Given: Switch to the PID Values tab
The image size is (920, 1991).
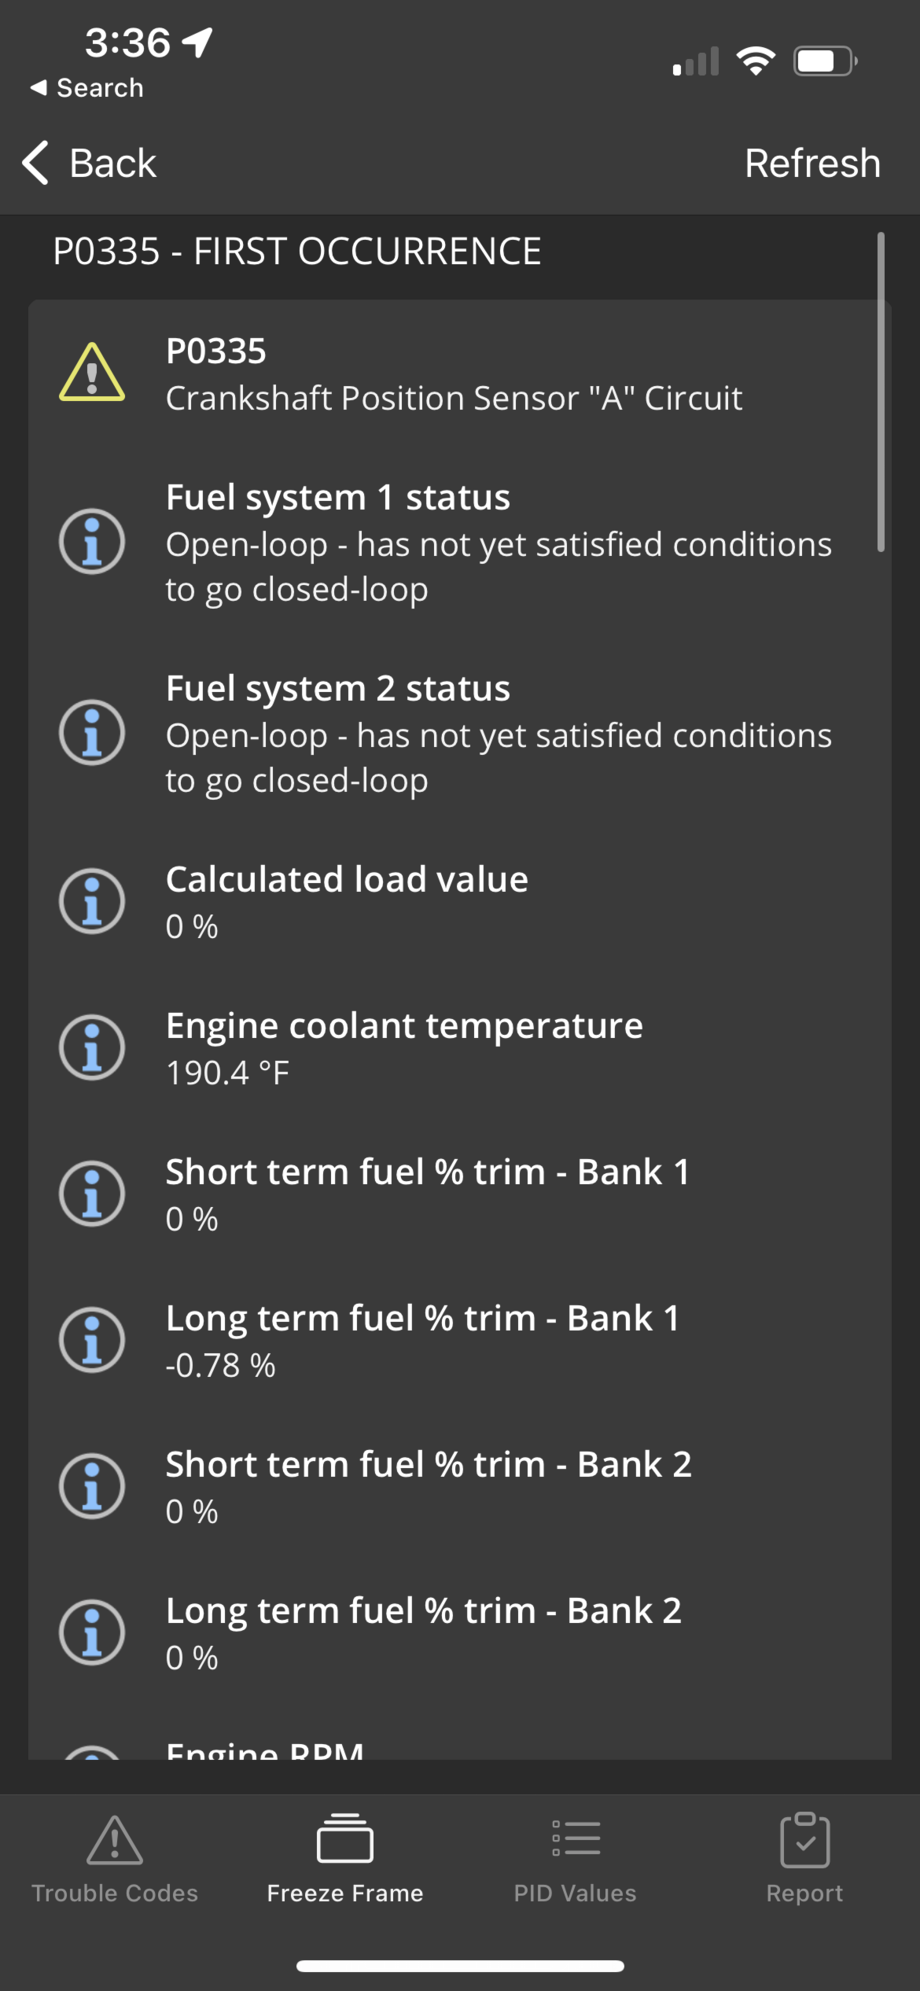Looking at the screenshot, I should coord(575,1859).
